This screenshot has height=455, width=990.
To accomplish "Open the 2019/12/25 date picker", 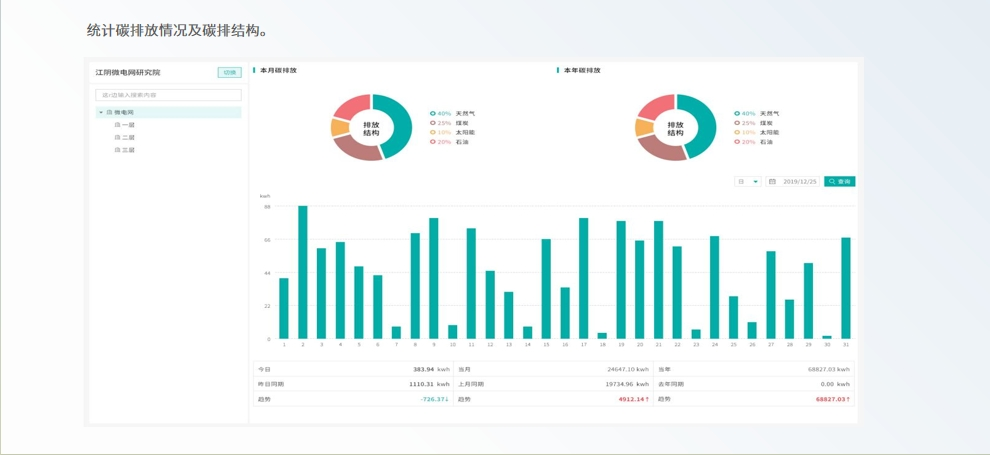I will tap(799, 182).
